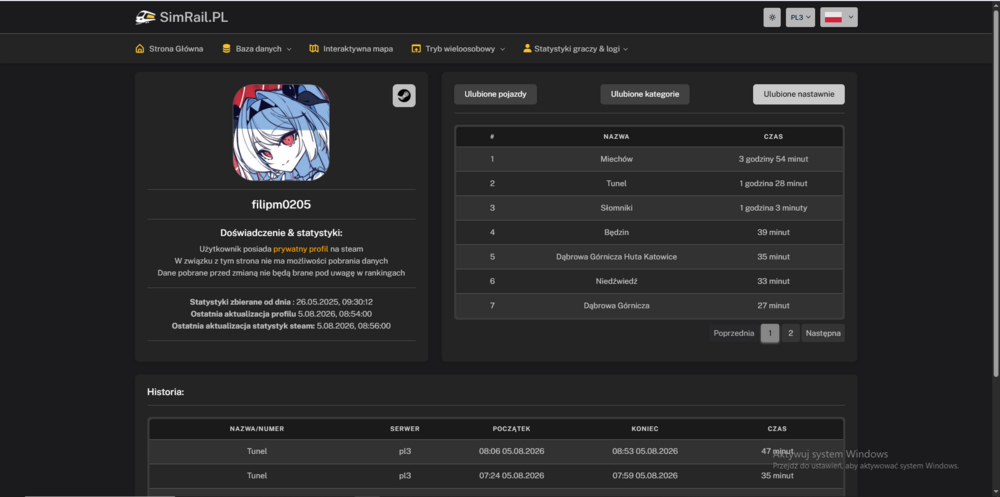Viewport: 1000px width, 497px height.
Task: Click the Miechów row name
Action: (617, 159)
